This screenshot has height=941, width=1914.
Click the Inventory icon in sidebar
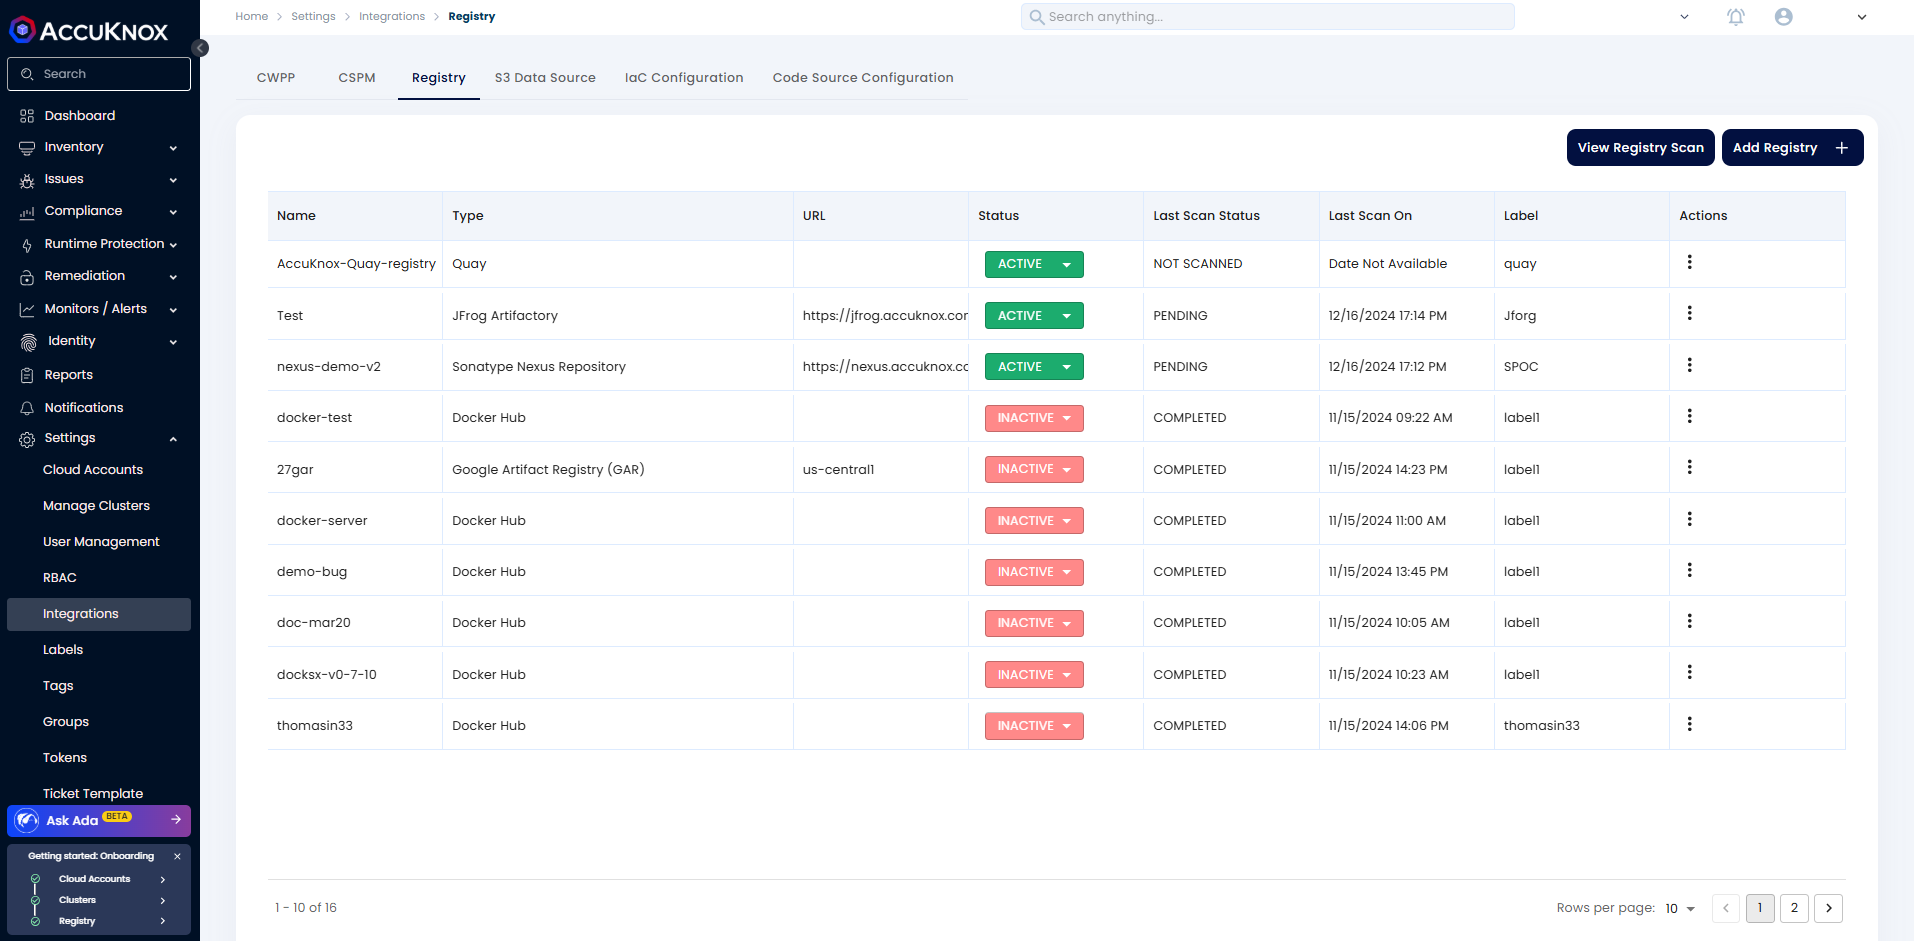27,148
